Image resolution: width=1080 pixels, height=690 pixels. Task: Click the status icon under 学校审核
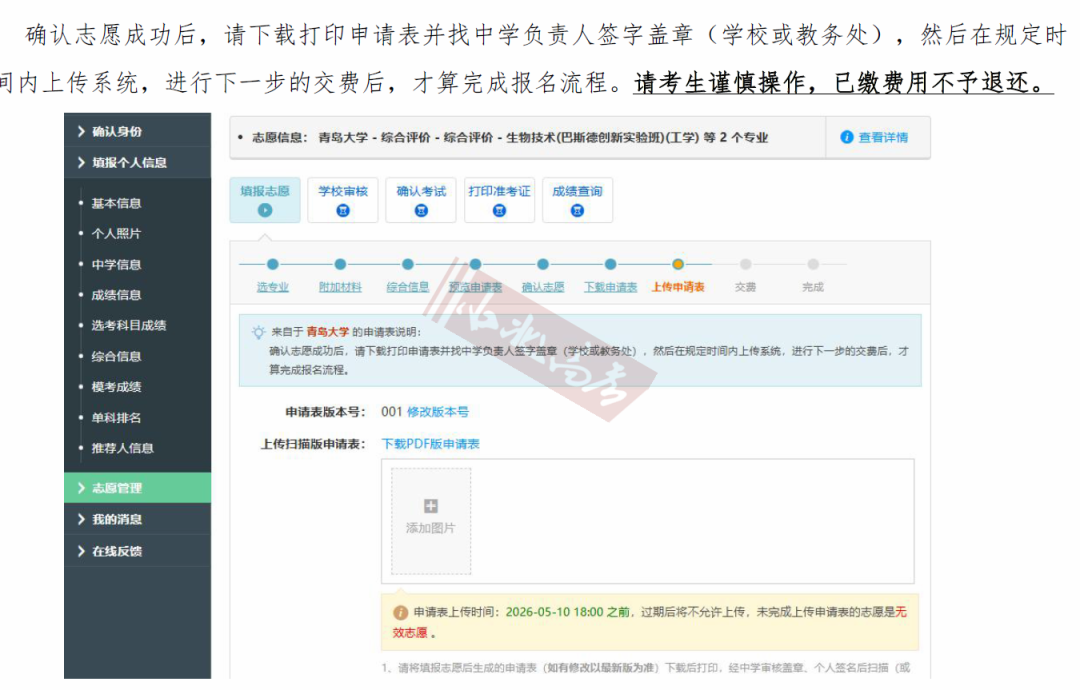pos(342,211)
